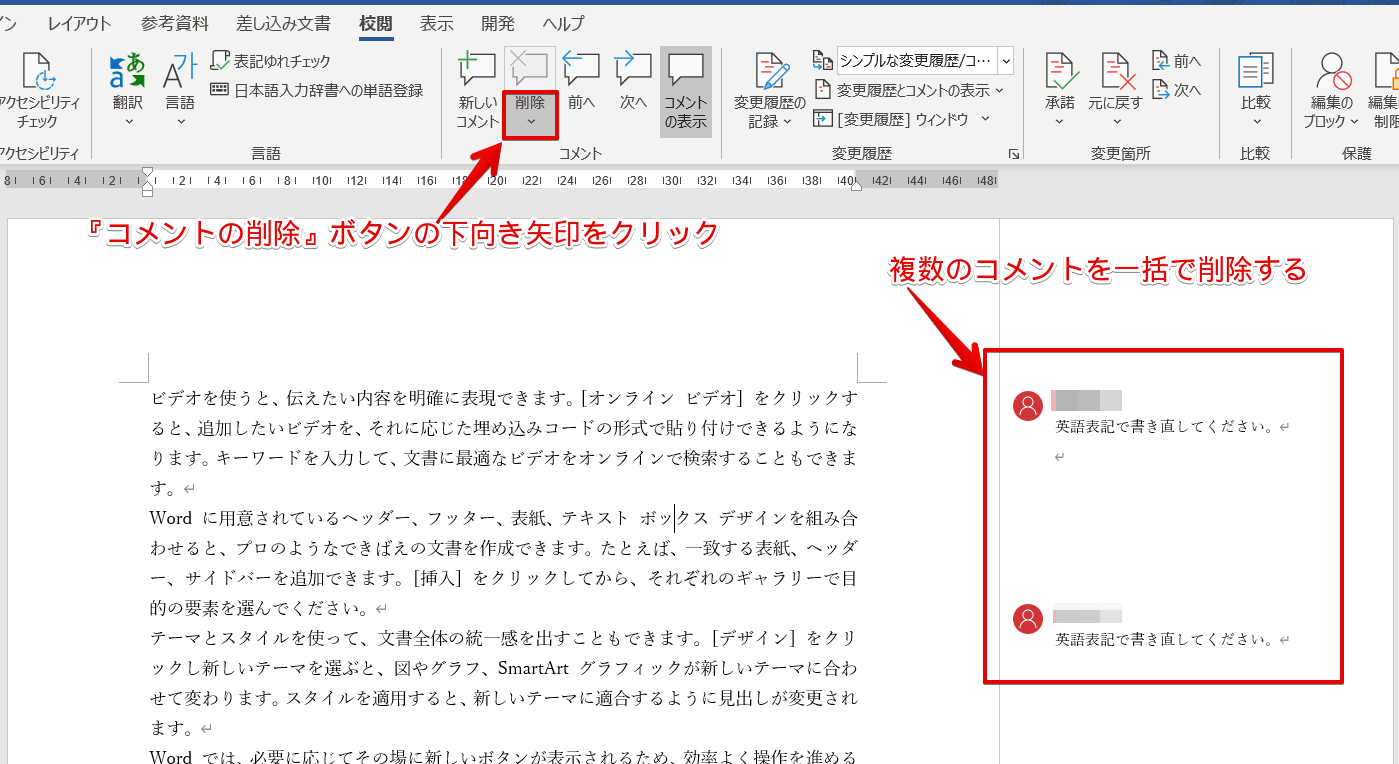Click the [デザイン] text in the document

point(755,638)
